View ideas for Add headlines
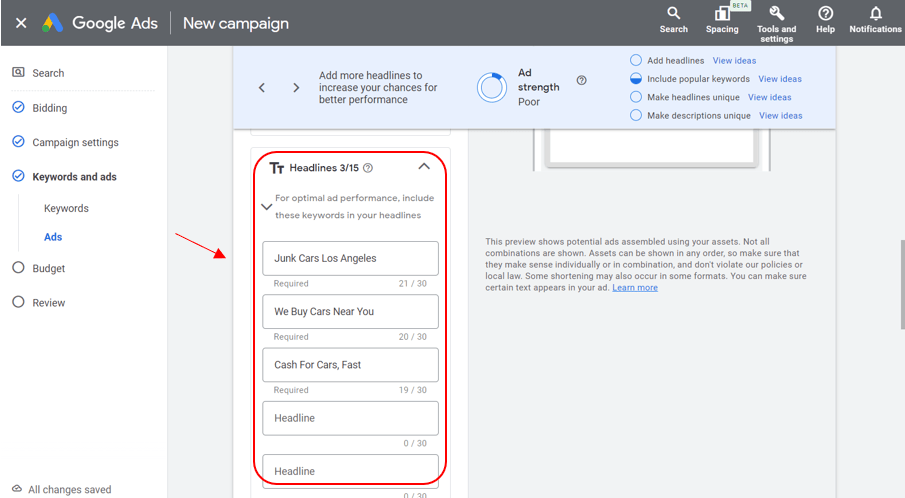The width and height of the screenshot is (905, 498). [x=734, y=61]
